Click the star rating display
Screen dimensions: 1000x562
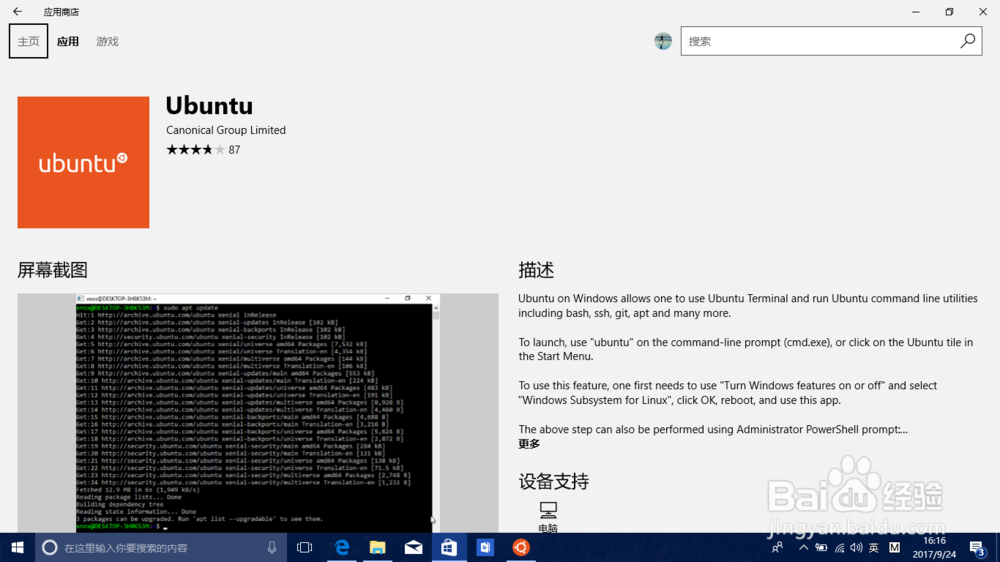pos(195,149)
